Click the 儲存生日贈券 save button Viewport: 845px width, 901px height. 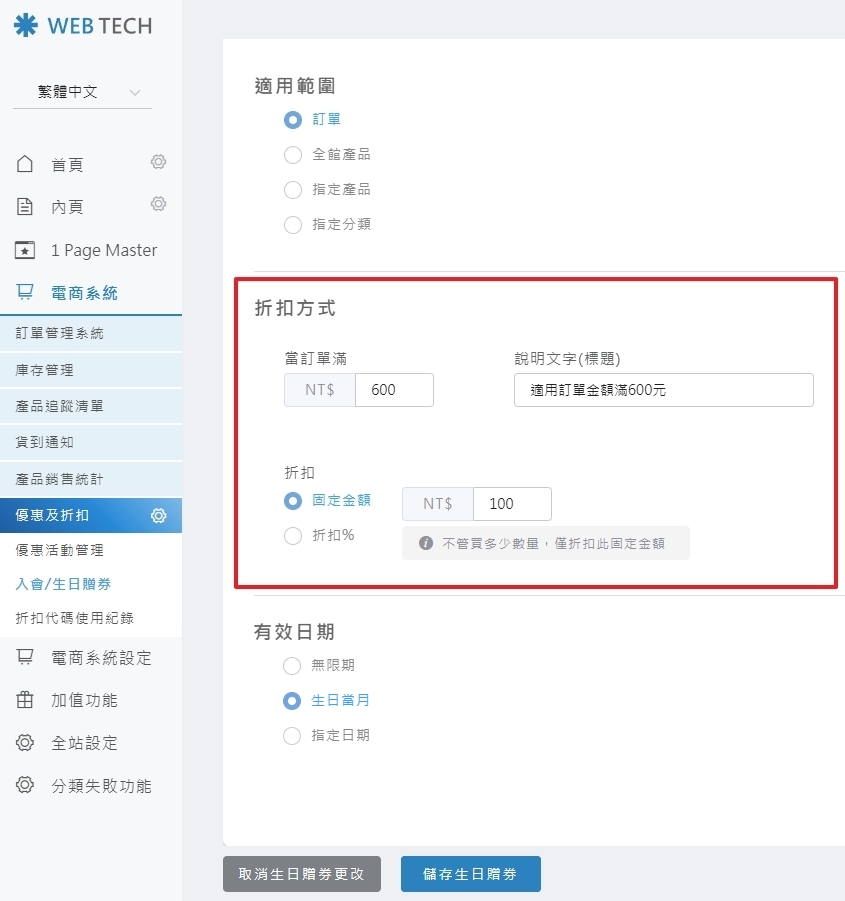(x=470, y=873)
